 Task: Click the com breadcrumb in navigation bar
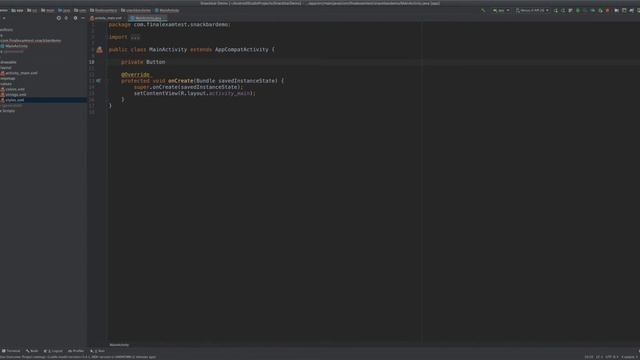click(x=80, y=10)
